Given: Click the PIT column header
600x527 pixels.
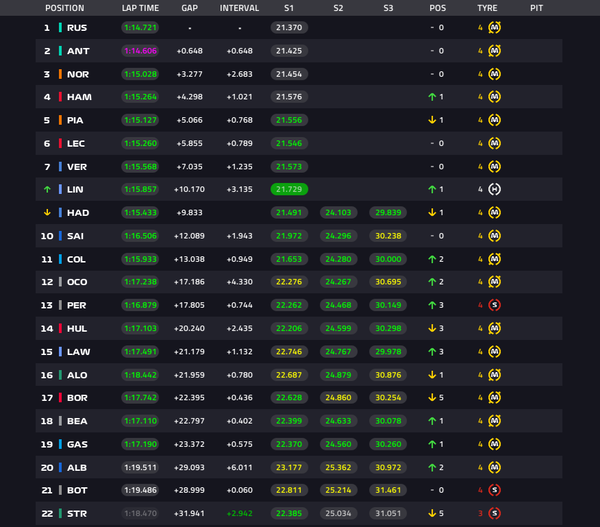Looking at the screenshot, I should pyautogui.click(x=536, y=8).
